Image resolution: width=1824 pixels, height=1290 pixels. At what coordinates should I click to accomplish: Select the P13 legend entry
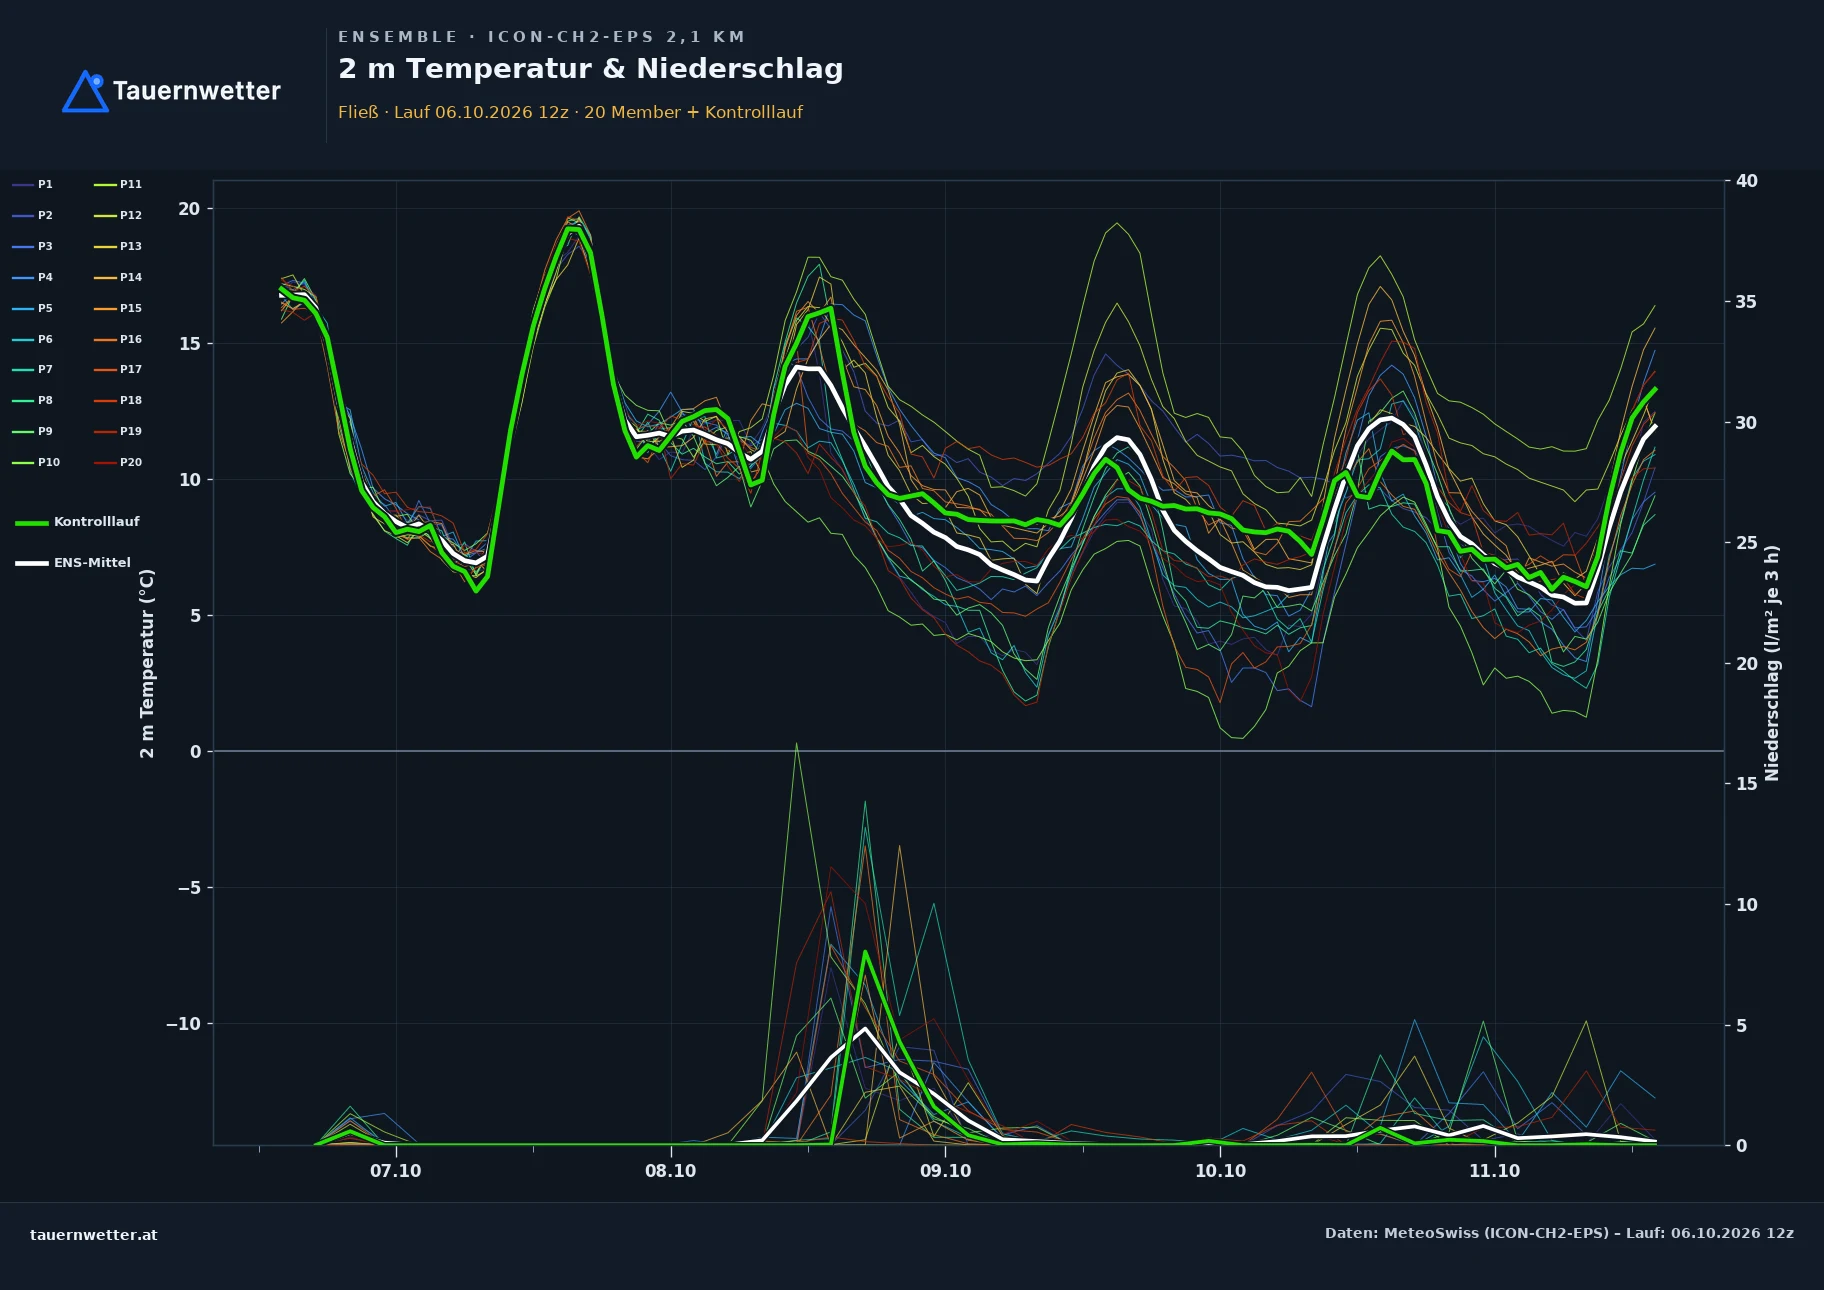(x=118, y=246)
